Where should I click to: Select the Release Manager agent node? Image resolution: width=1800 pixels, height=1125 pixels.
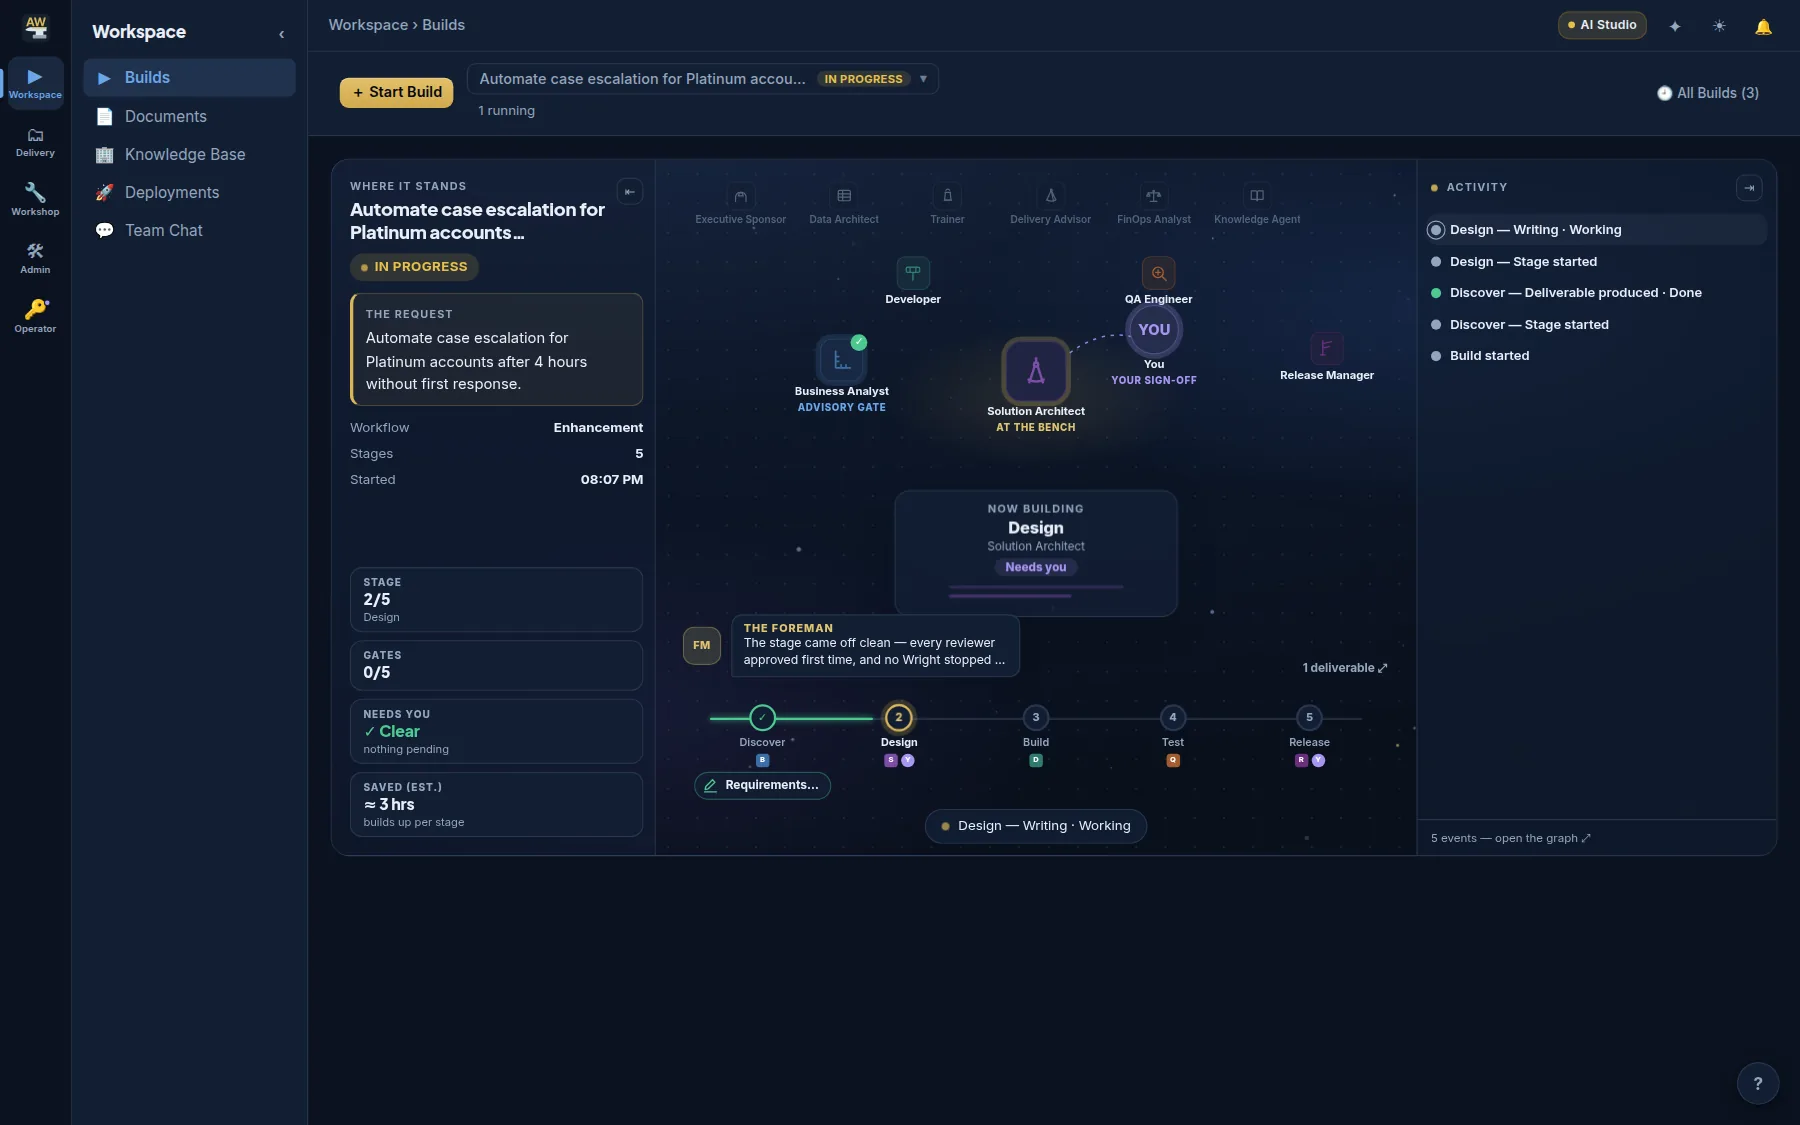1326,348
